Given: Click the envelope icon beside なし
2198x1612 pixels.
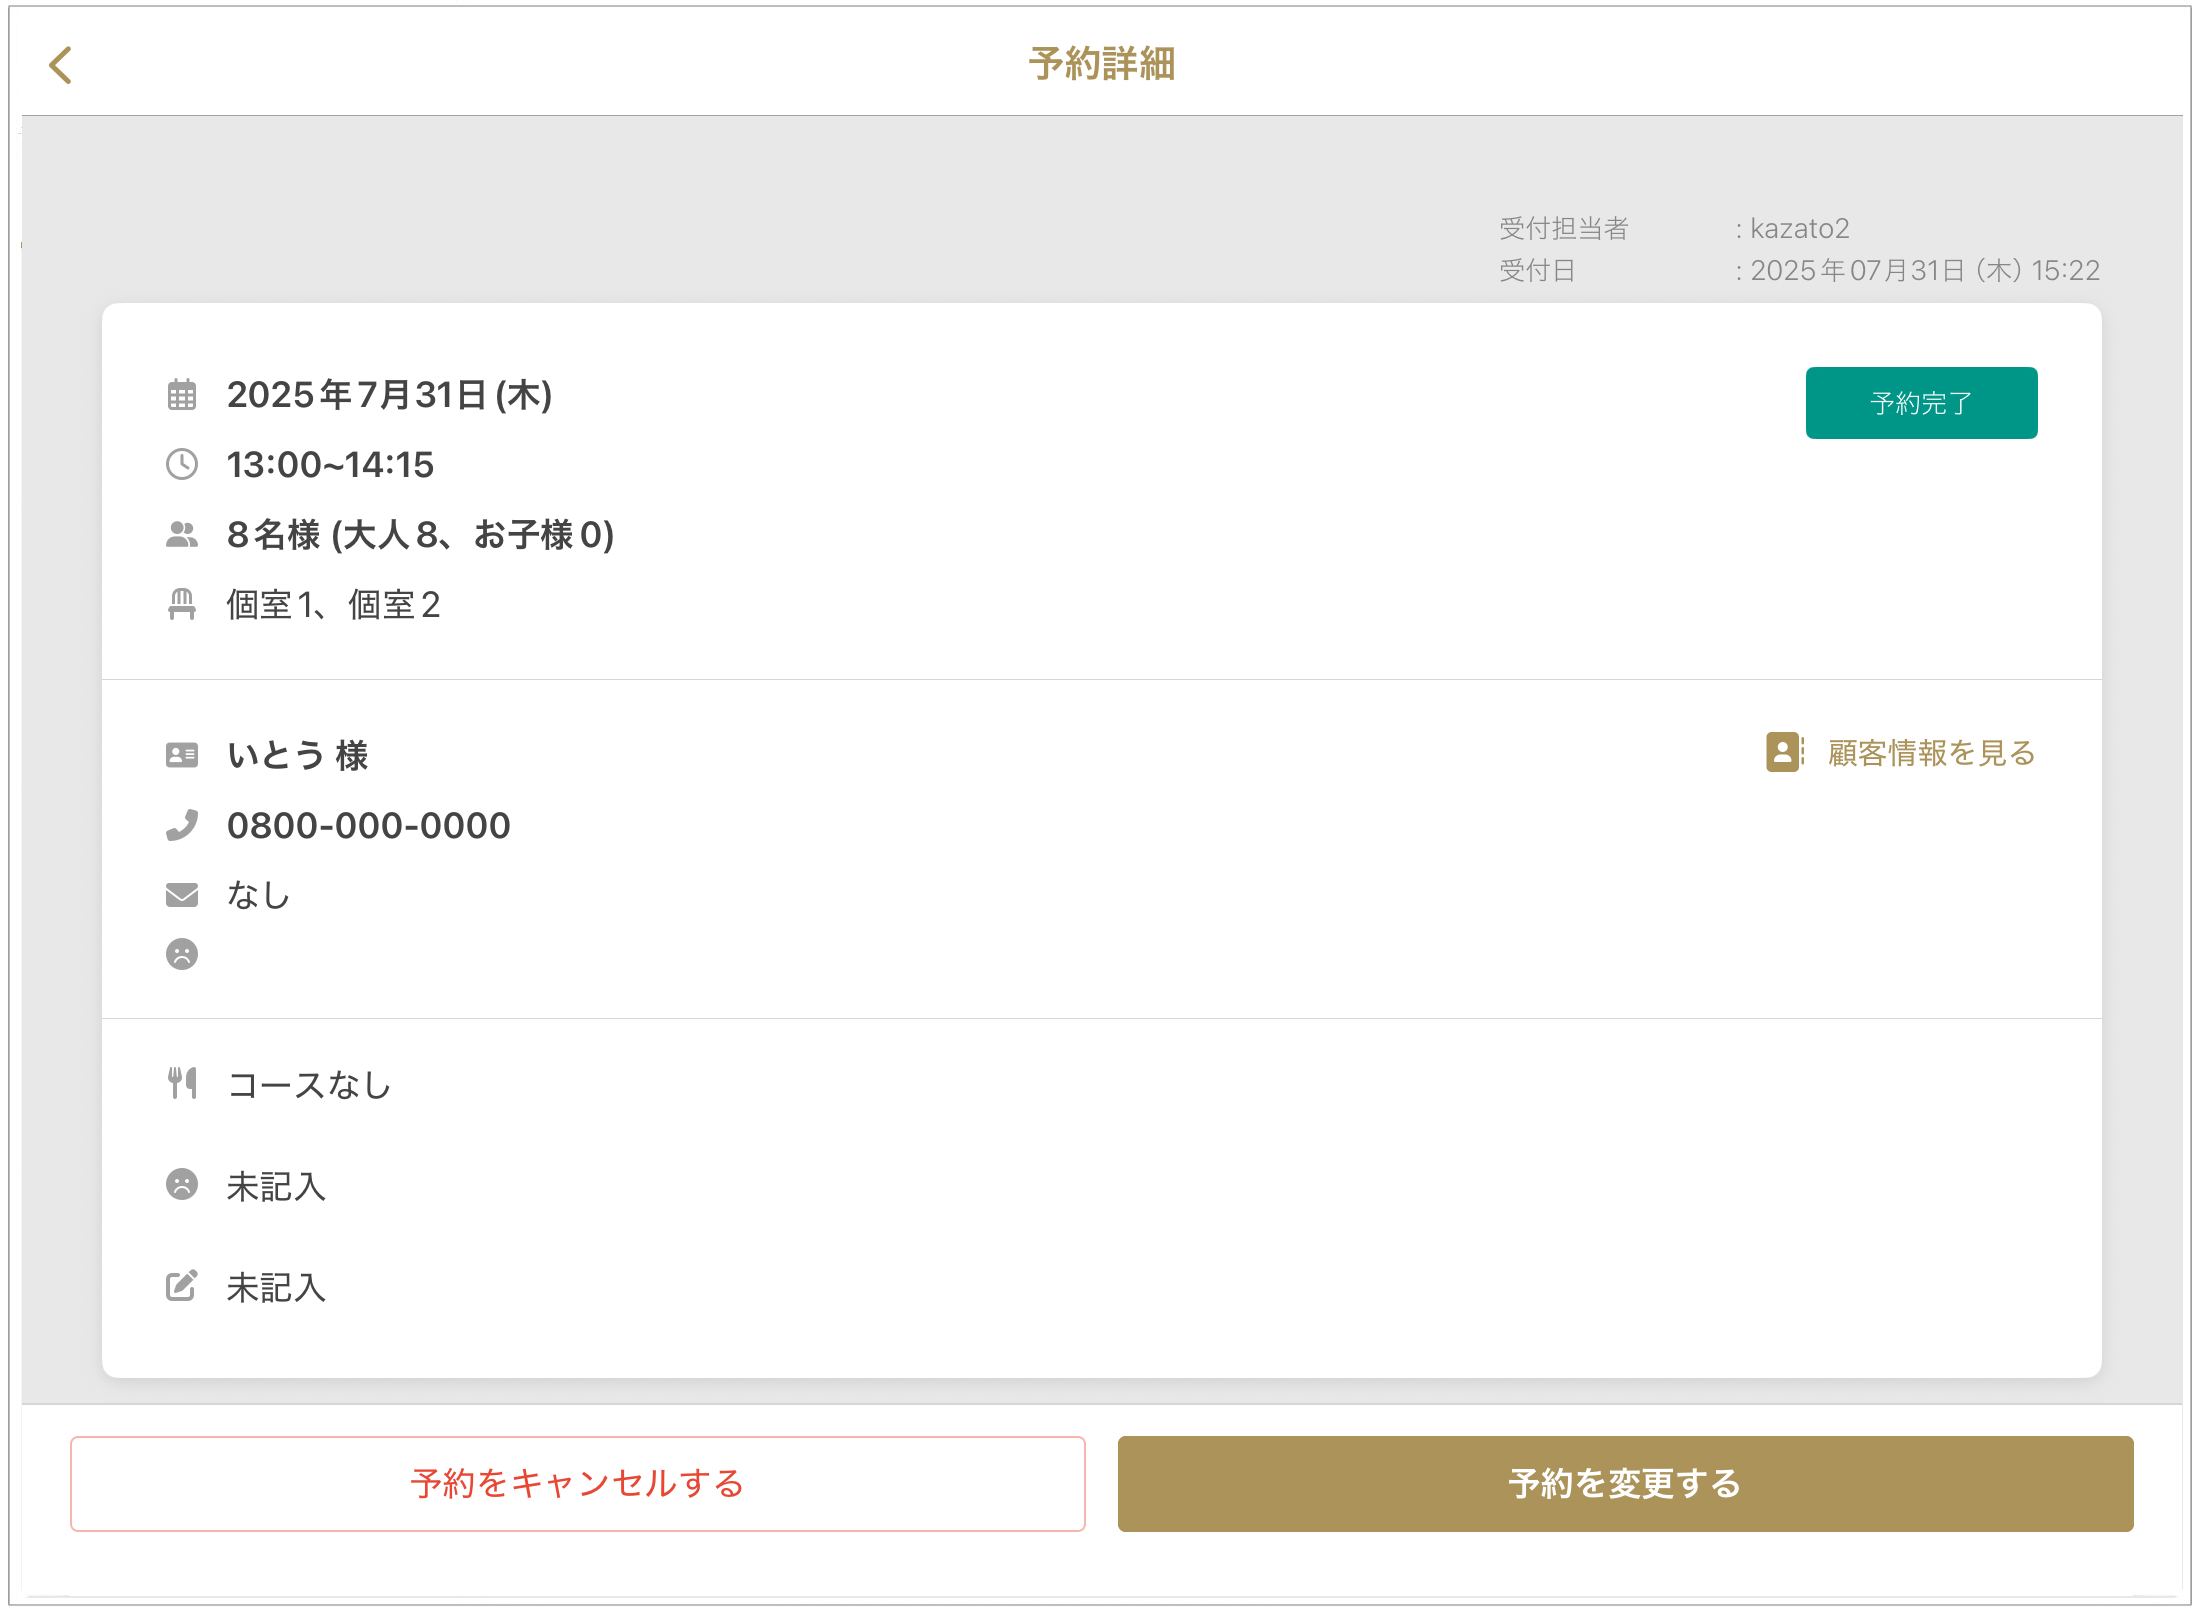Looking at the screenshot, I should click(x=181, y=894).
